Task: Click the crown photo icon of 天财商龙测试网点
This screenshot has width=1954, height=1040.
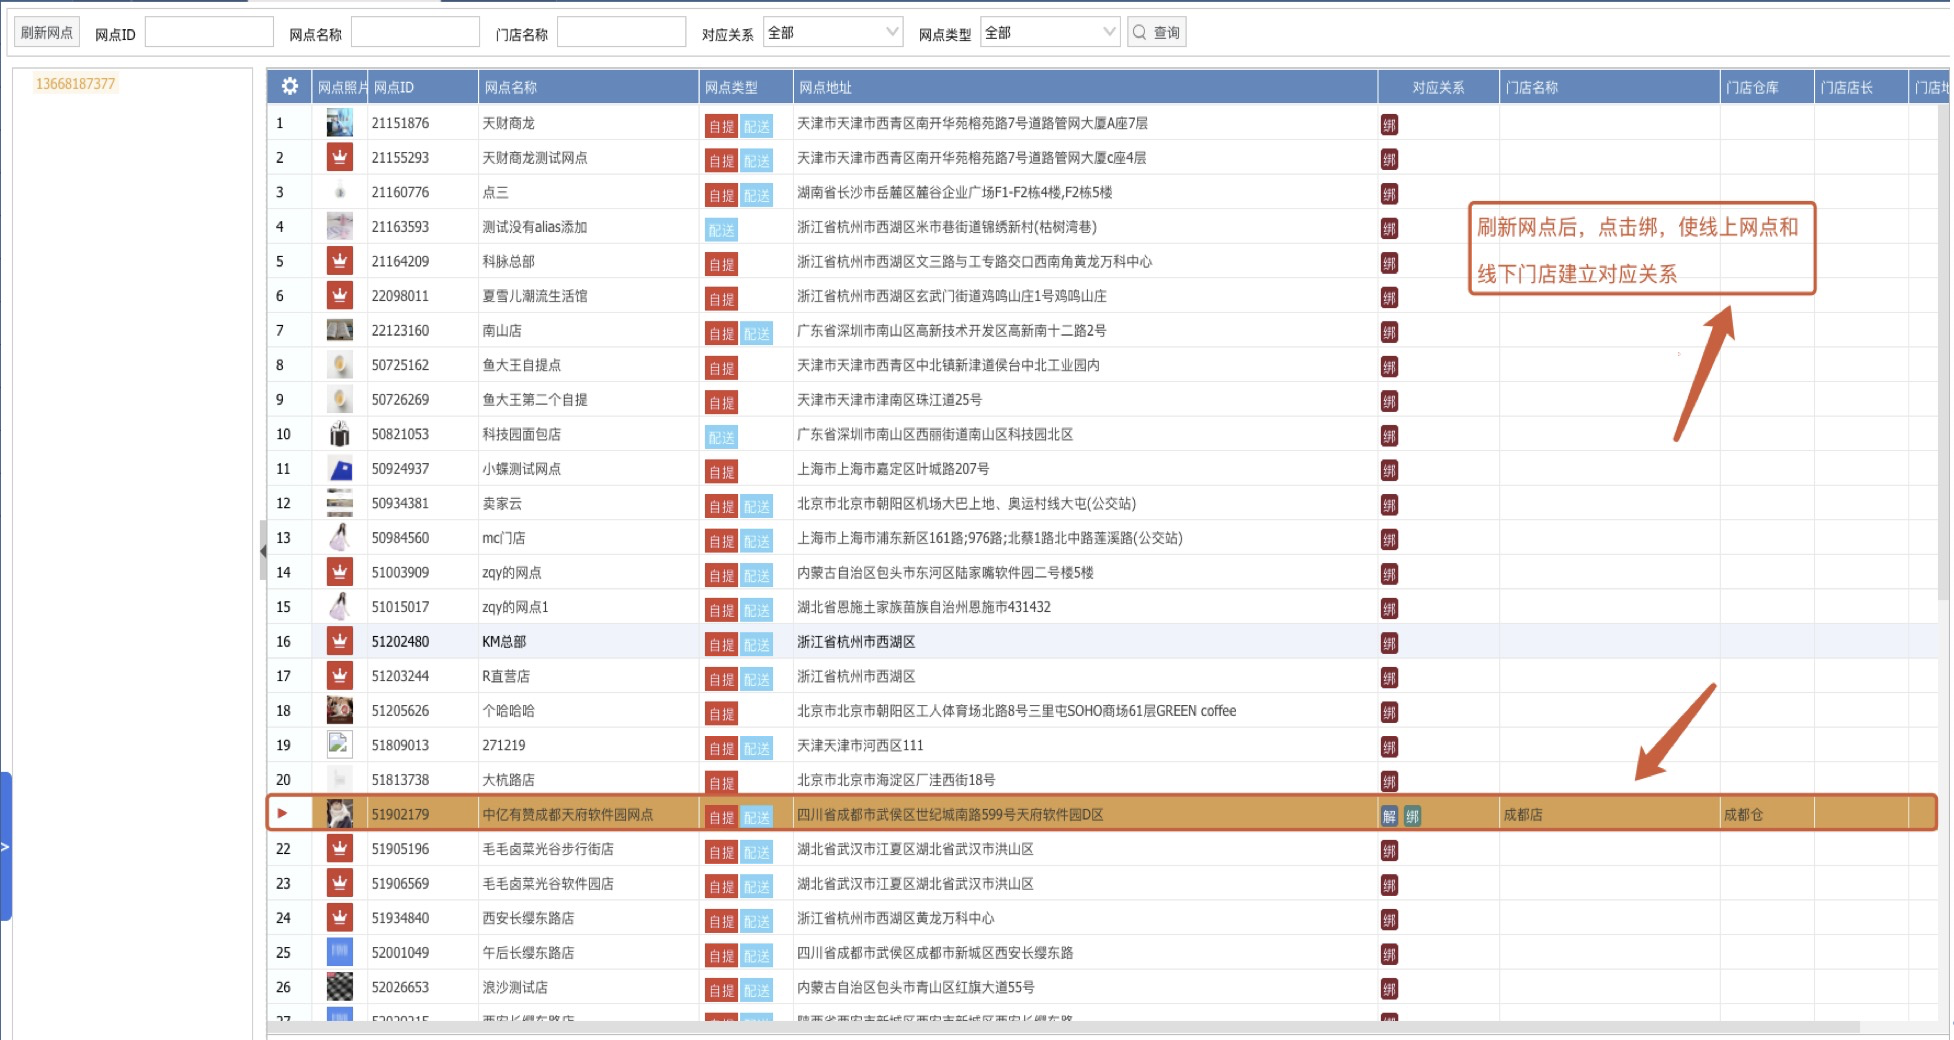Action: coord(340,157)
